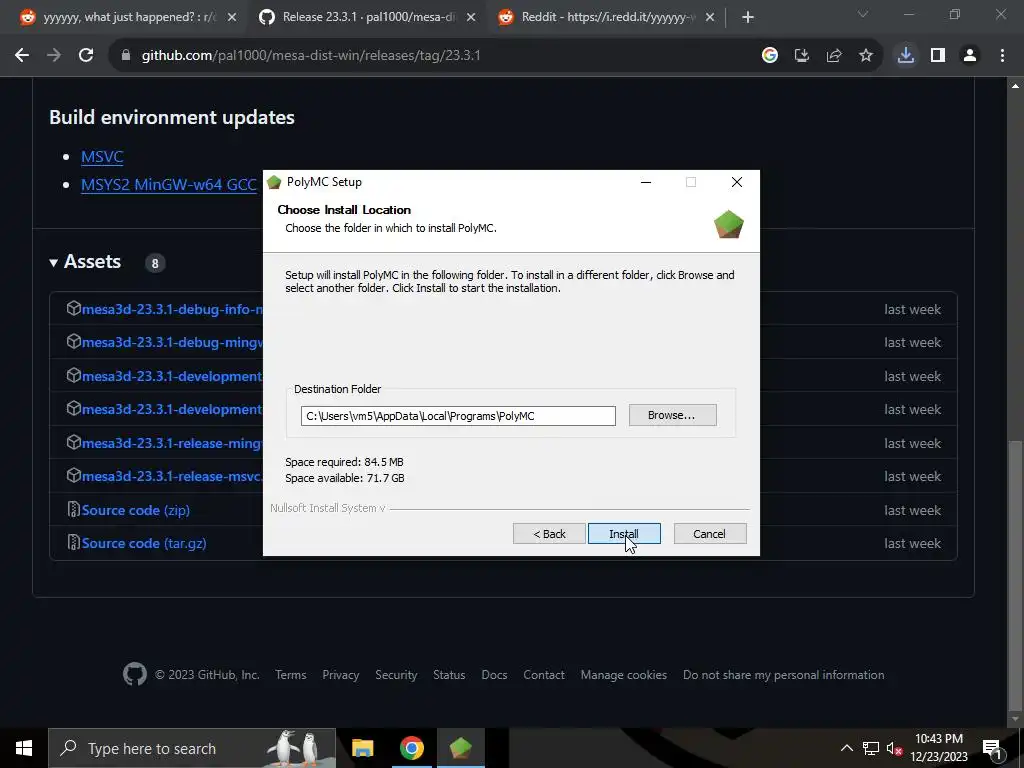
Task: Download mesa3d-23.3.1-debug-info asset
Action: [172, 309]
